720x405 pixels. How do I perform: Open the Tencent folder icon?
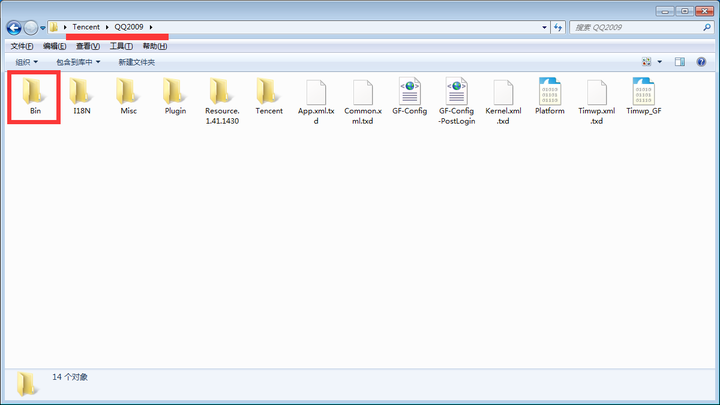(268, 91)
